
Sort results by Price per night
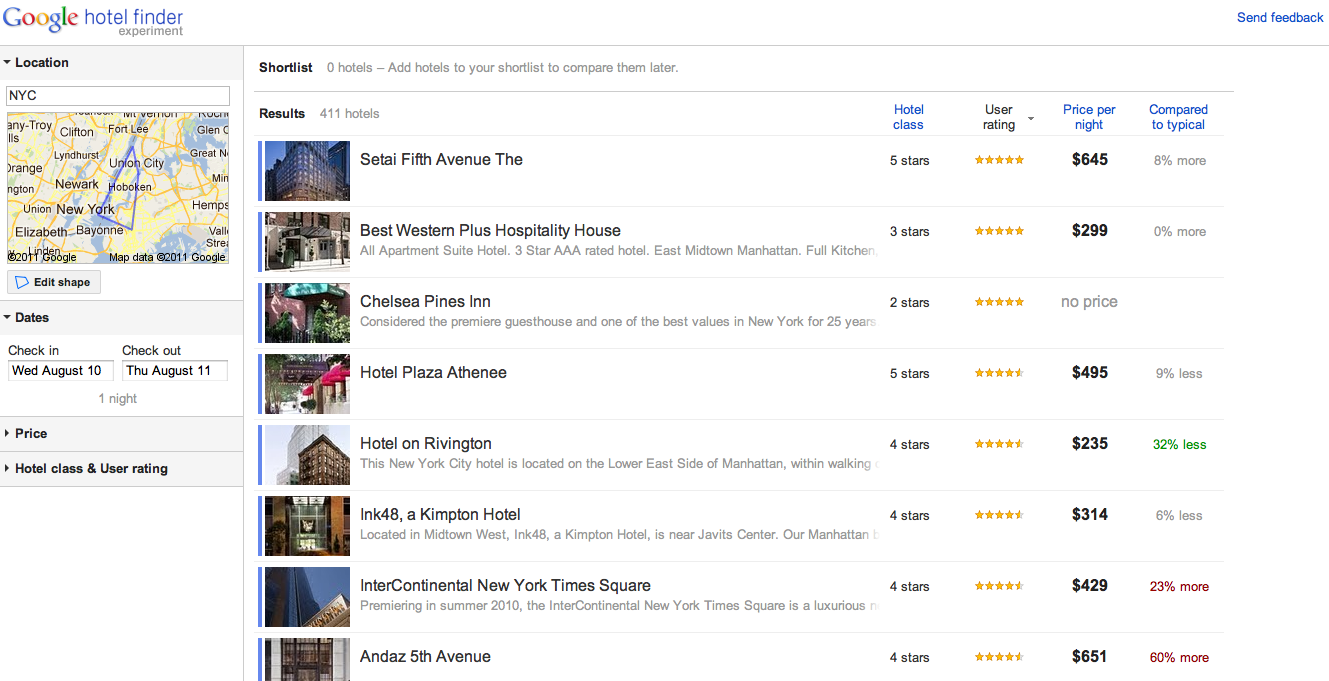coord(1089,117)
